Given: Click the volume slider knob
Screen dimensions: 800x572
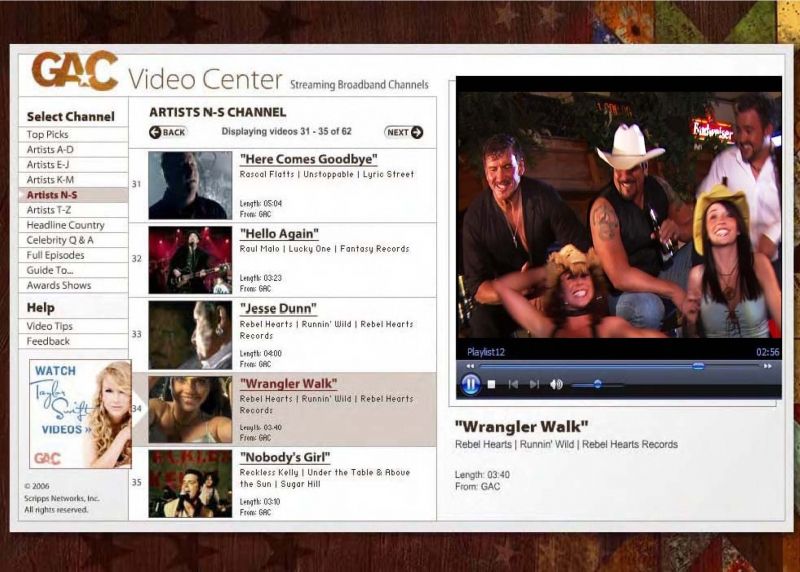Looking at the screenshot, I should coord(598,384).
